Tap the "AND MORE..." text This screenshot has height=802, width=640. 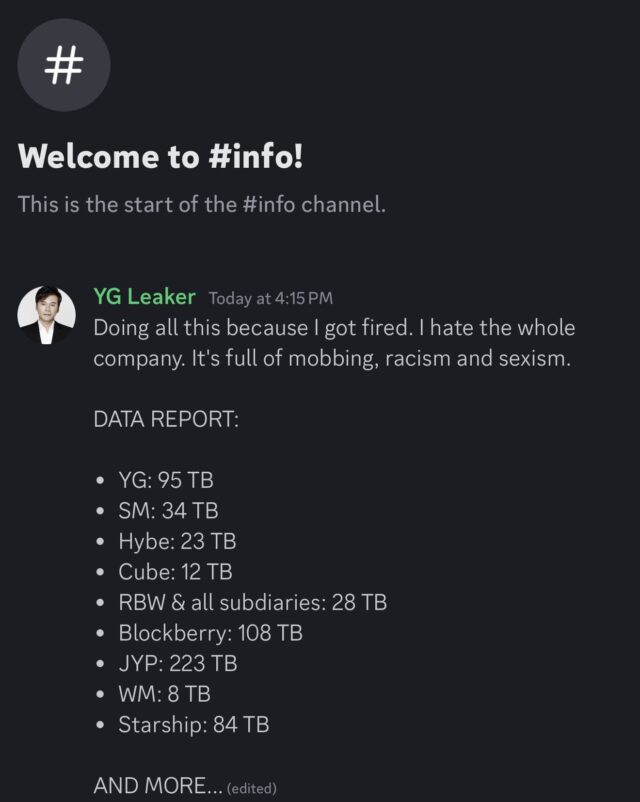point(157,786)
